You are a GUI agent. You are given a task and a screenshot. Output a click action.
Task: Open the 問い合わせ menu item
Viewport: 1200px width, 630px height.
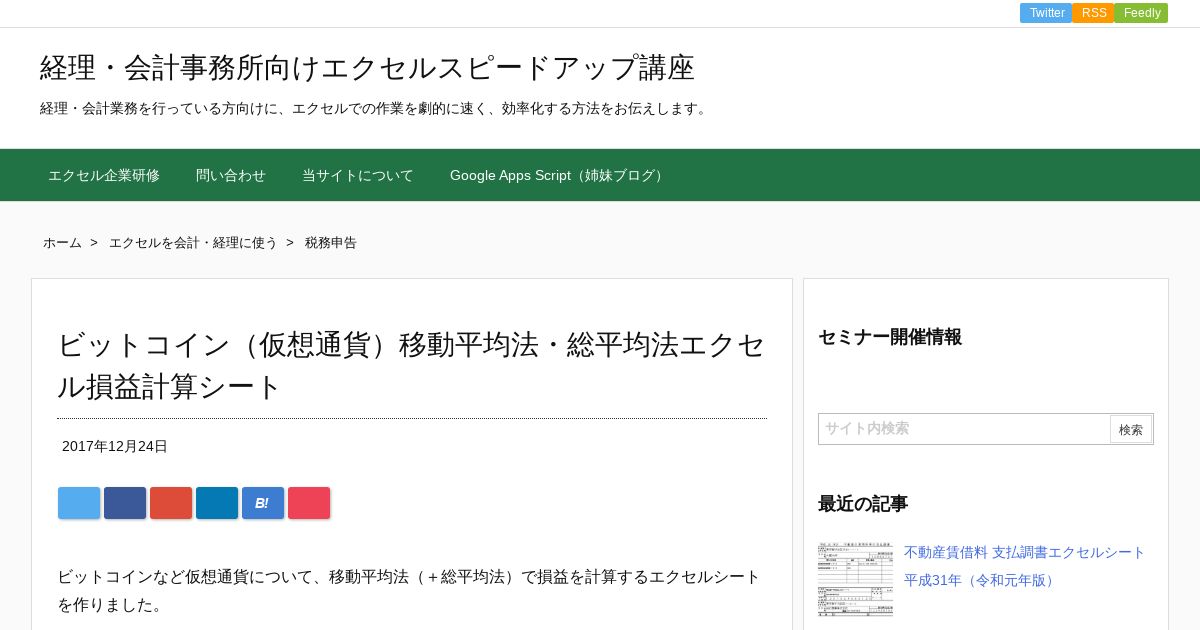231,175
